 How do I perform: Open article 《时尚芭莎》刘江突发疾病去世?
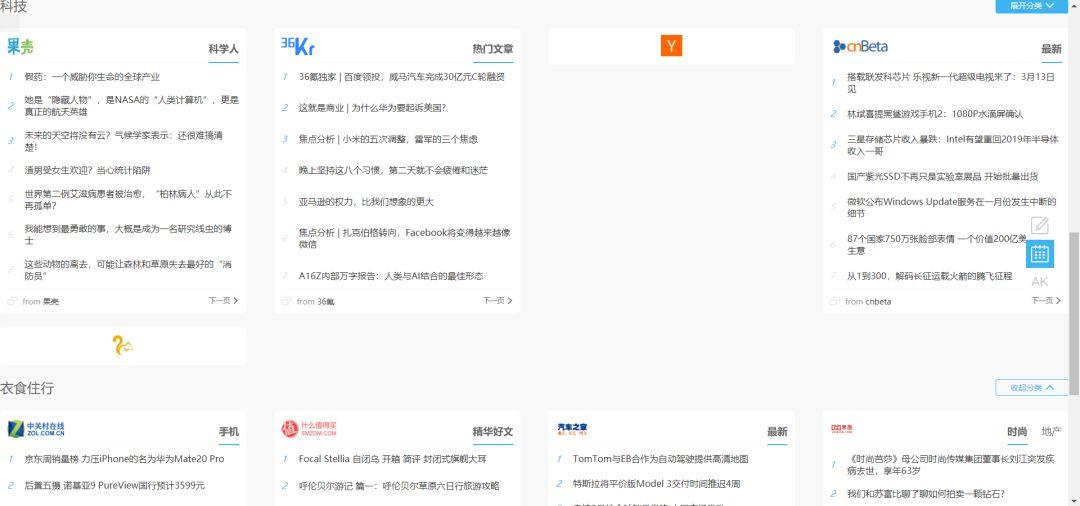coord(951,465)
